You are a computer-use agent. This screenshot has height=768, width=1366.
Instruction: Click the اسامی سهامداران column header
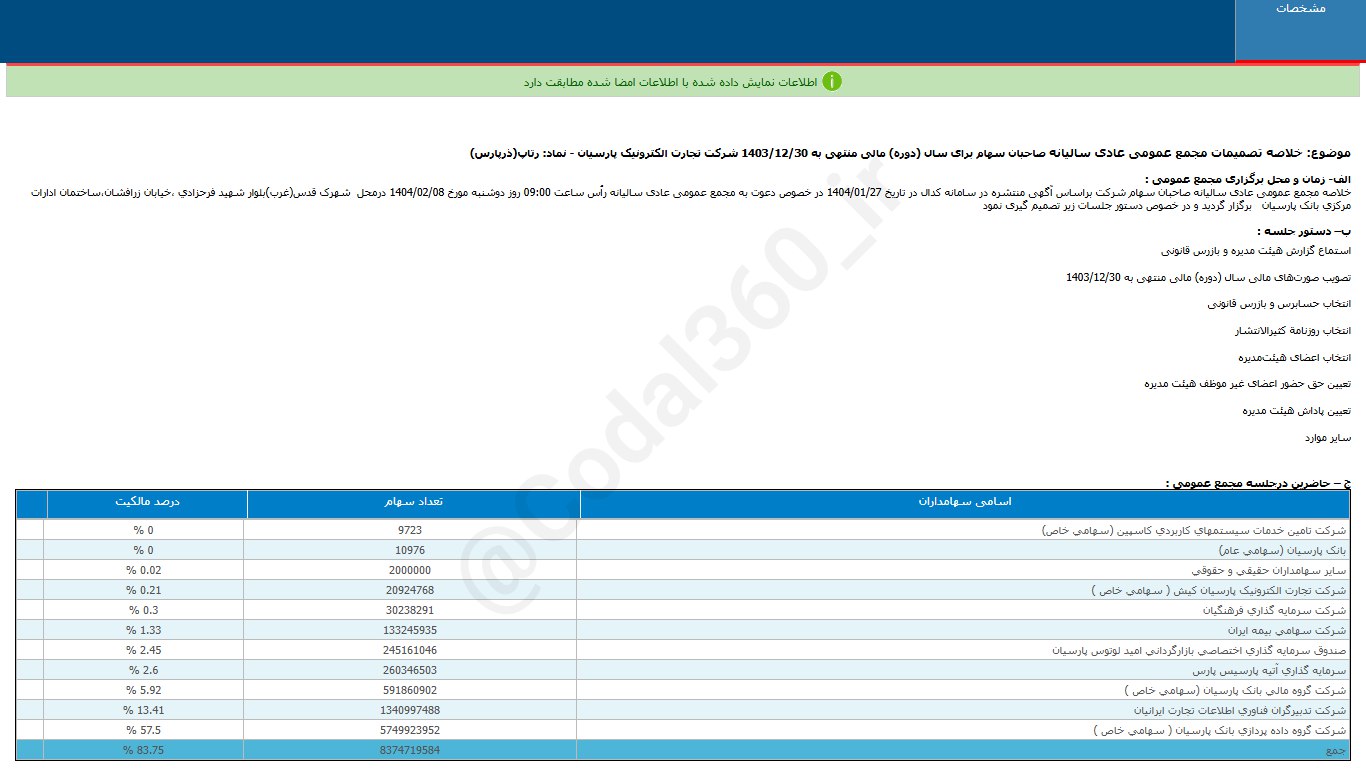[964, 502]
